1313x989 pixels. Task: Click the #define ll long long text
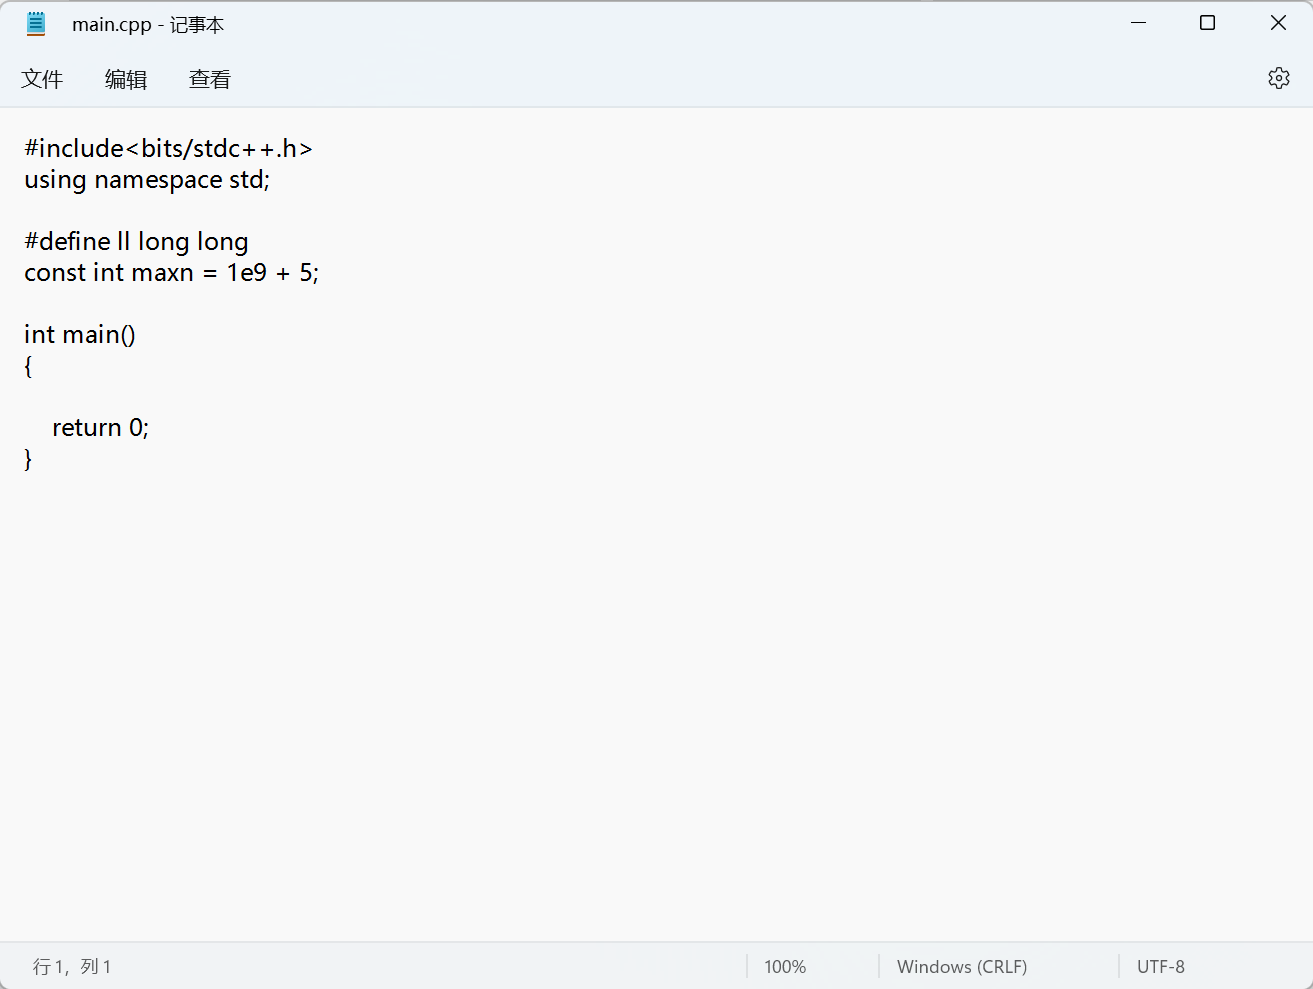point(136,241)
